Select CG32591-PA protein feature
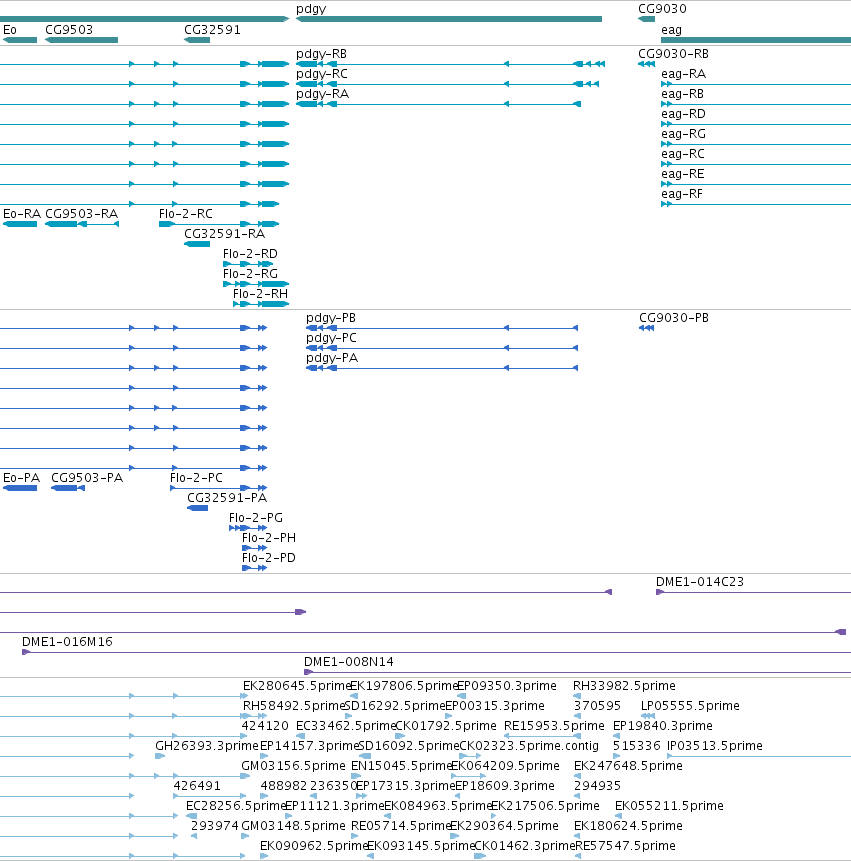Screen dimensions: 851x861 coord(198,508)
